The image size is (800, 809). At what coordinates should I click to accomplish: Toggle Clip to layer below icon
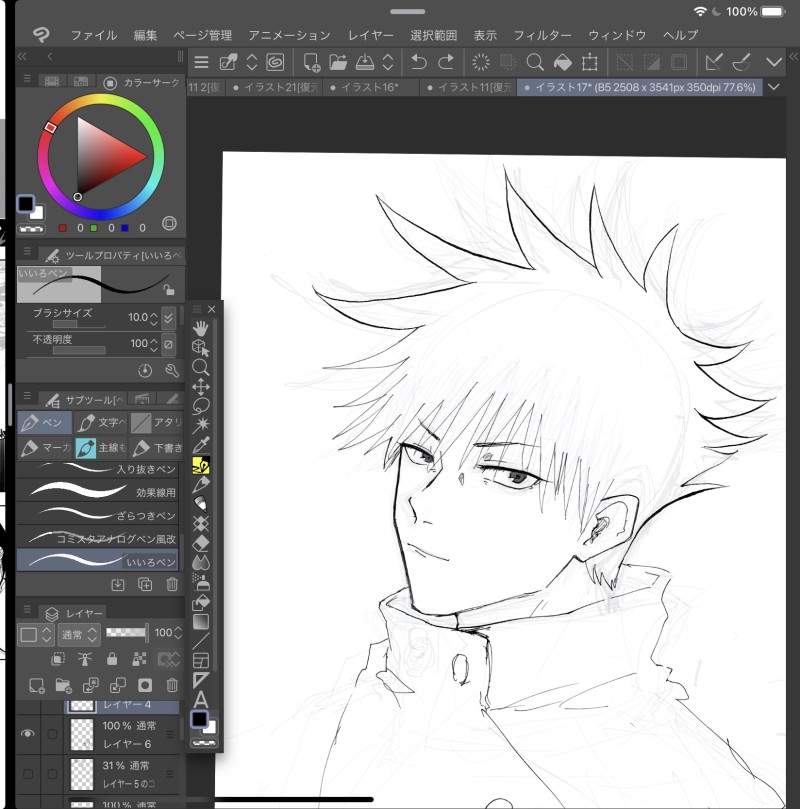[x=58, y=659]
